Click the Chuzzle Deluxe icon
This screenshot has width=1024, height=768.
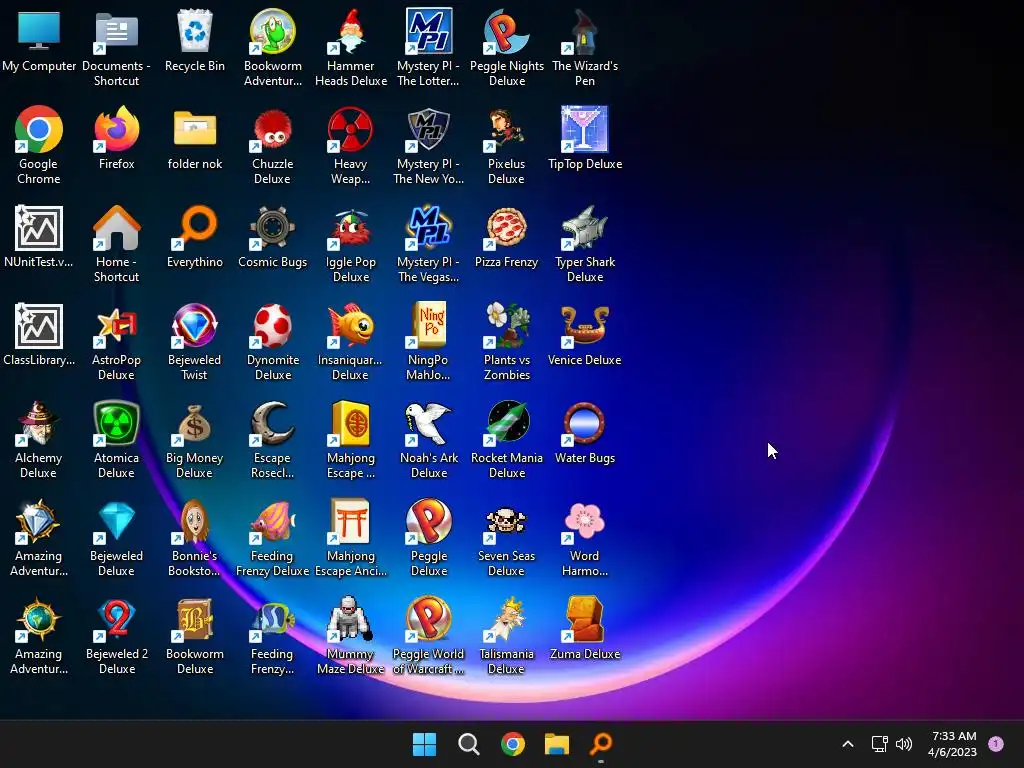click(272, 129)
